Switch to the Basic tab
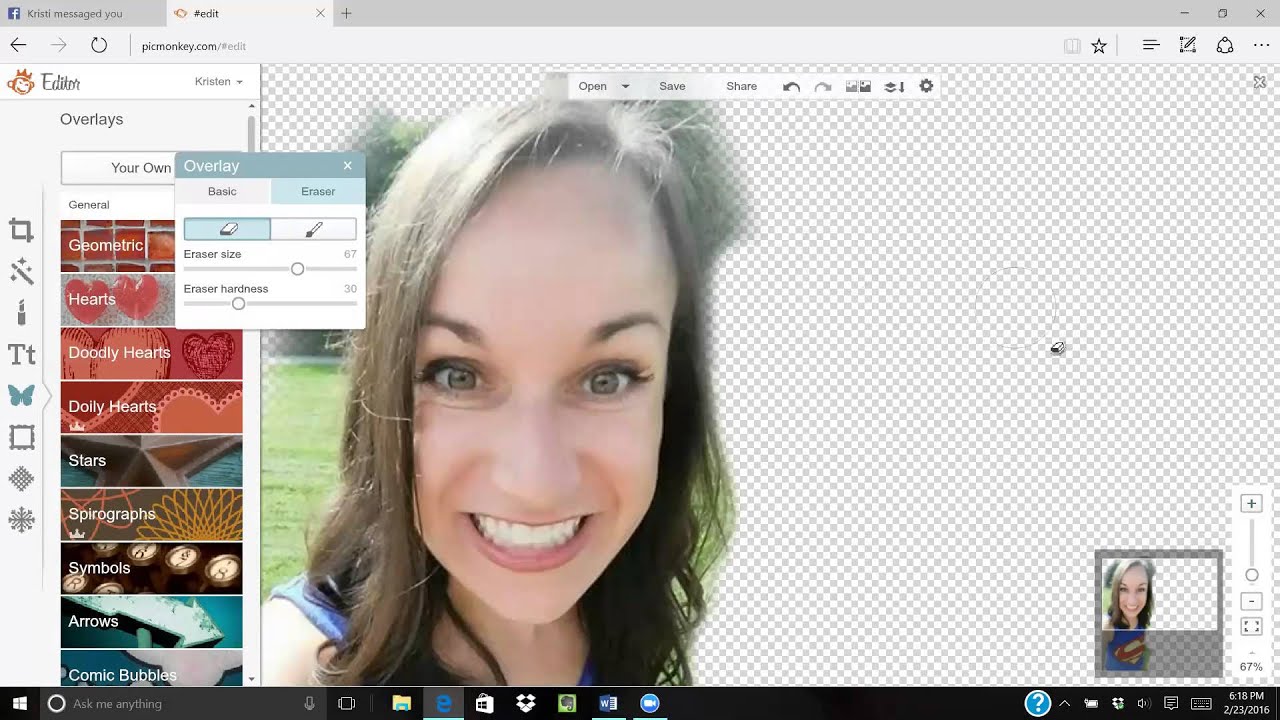The height and width of the screenshot is (720, 1280). 222,191
